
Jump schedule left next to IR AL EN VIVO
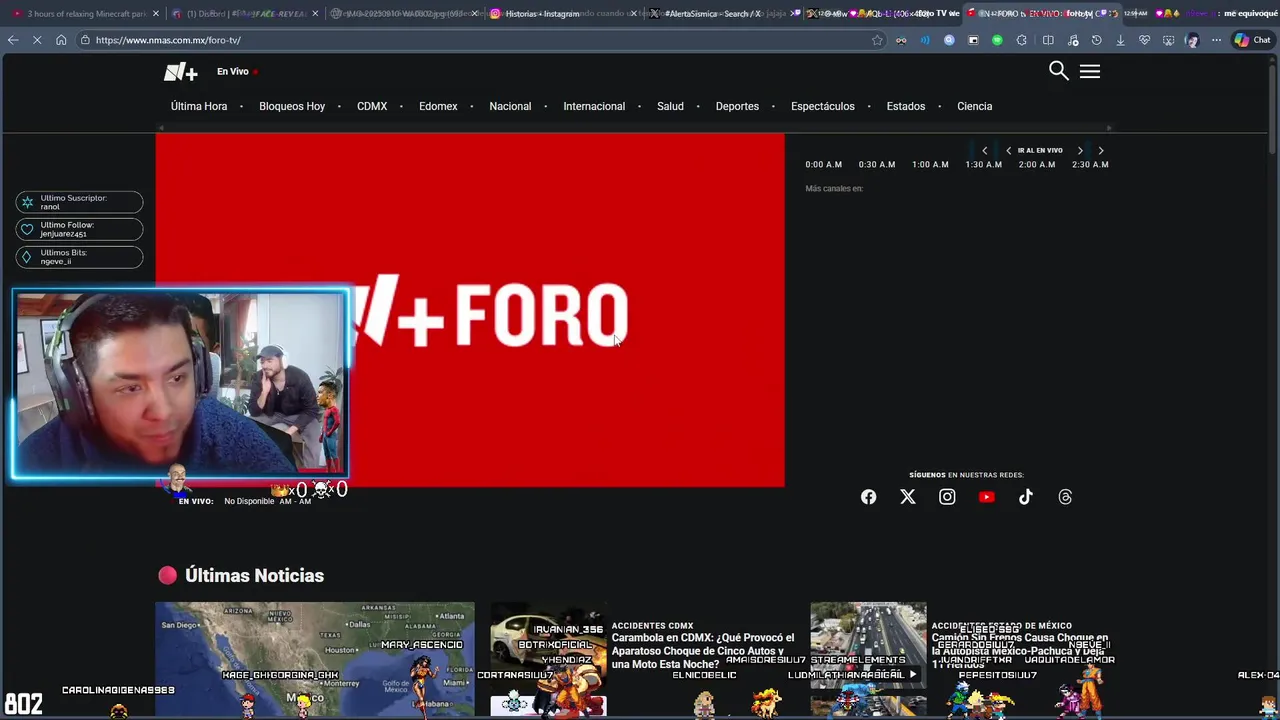pos(1008,150)
